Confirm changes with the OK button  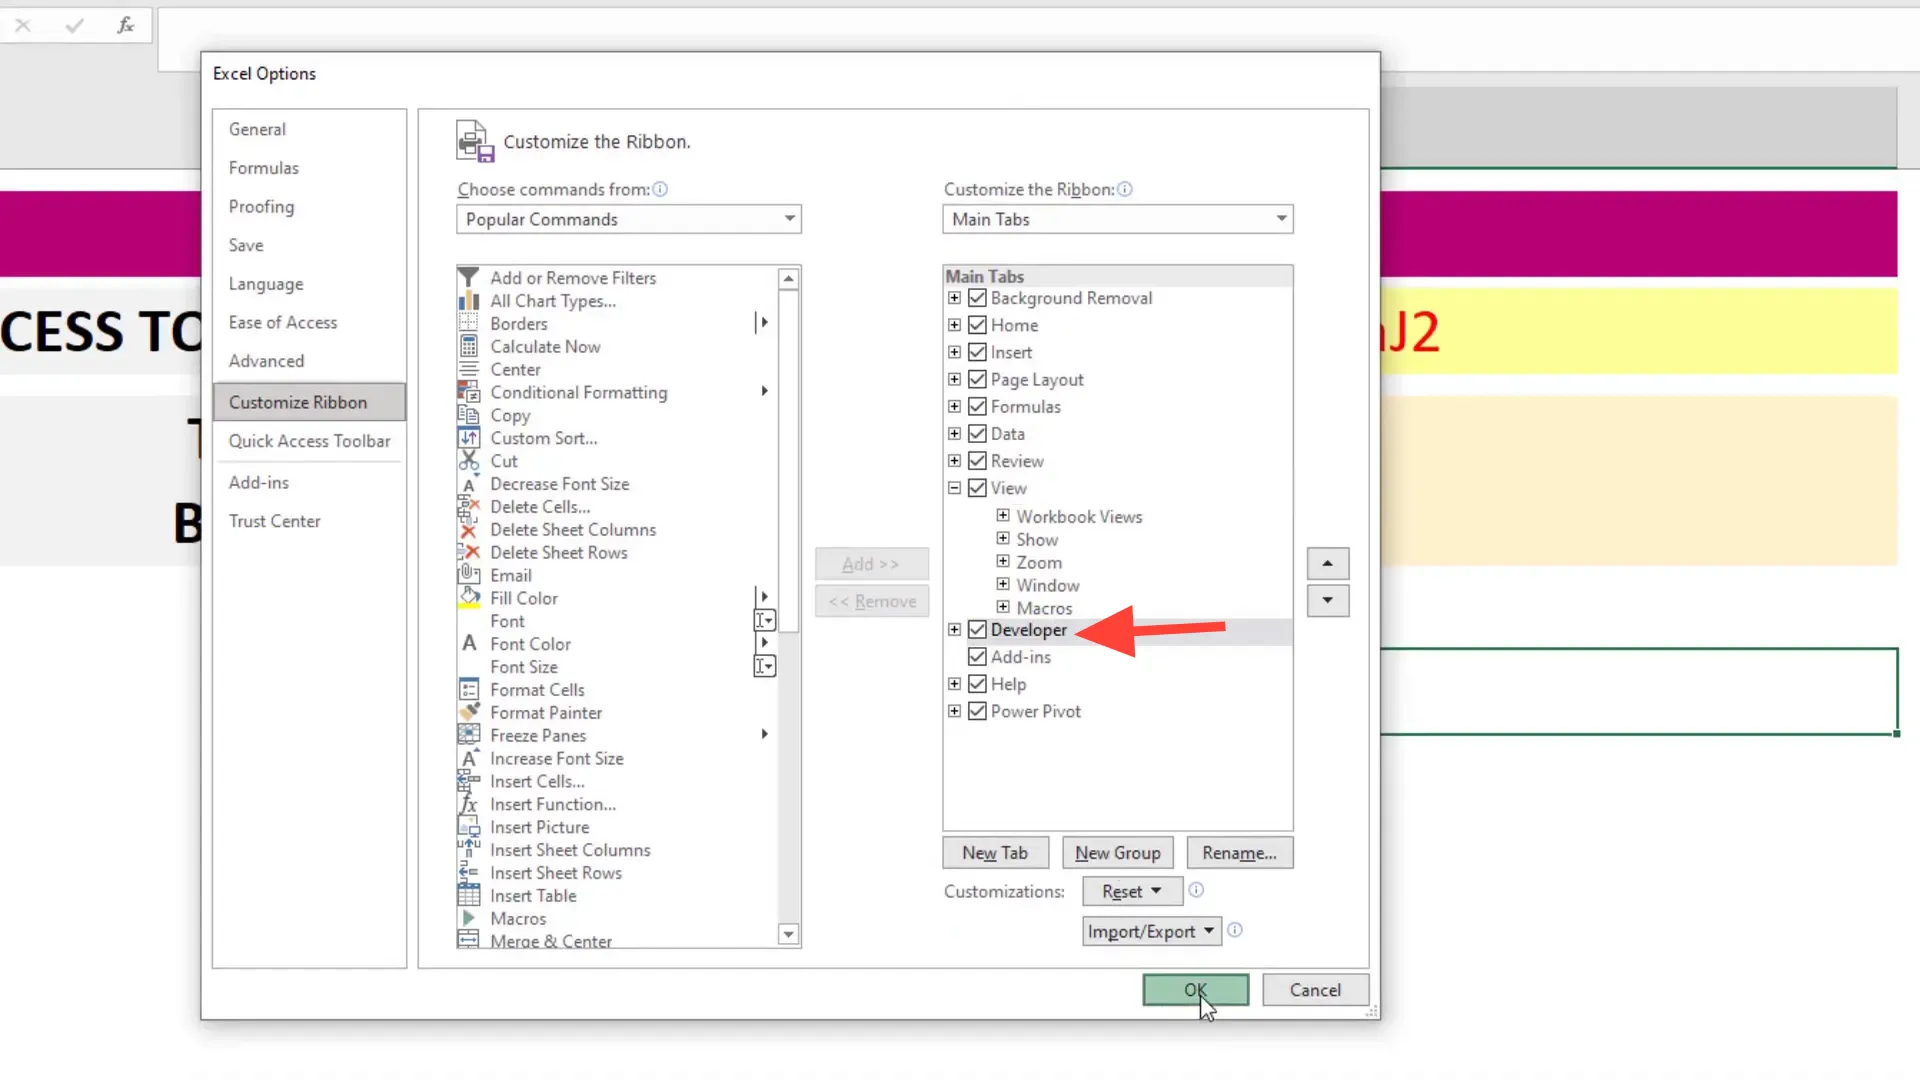(1195, 990)
